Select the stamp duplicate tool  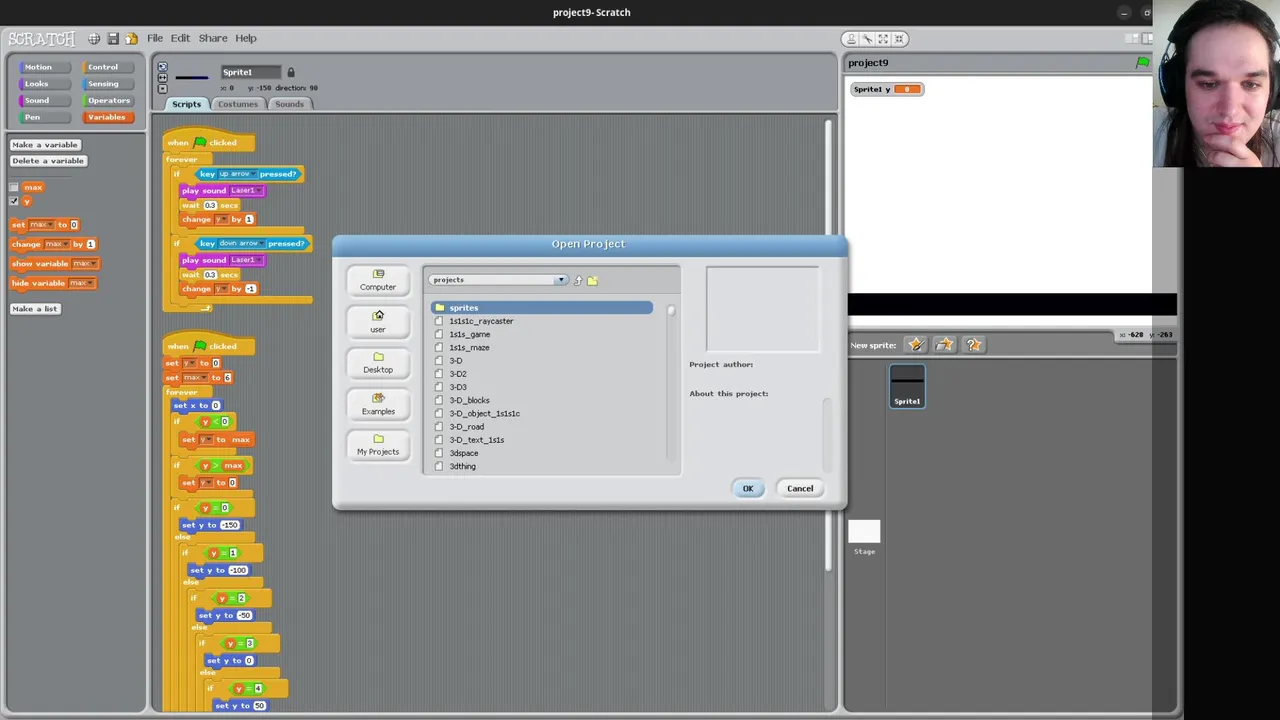pyautogui.click(x=851, y=39)
